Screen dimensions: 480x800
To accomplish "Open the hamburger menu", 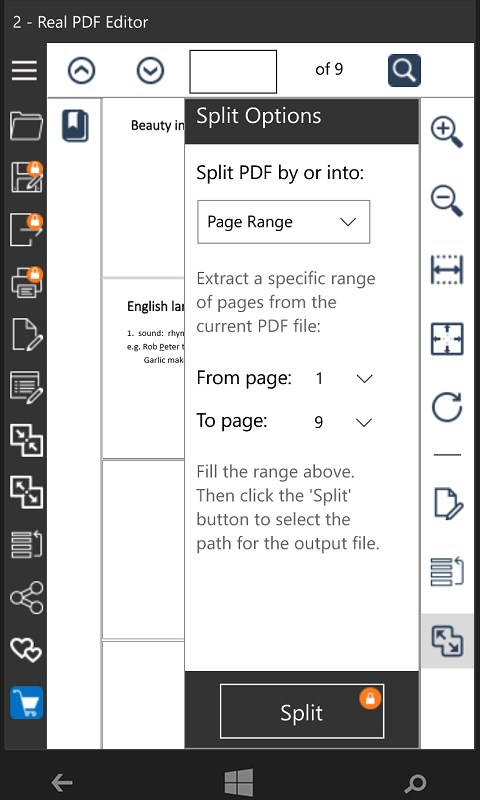I will [24, 70].
